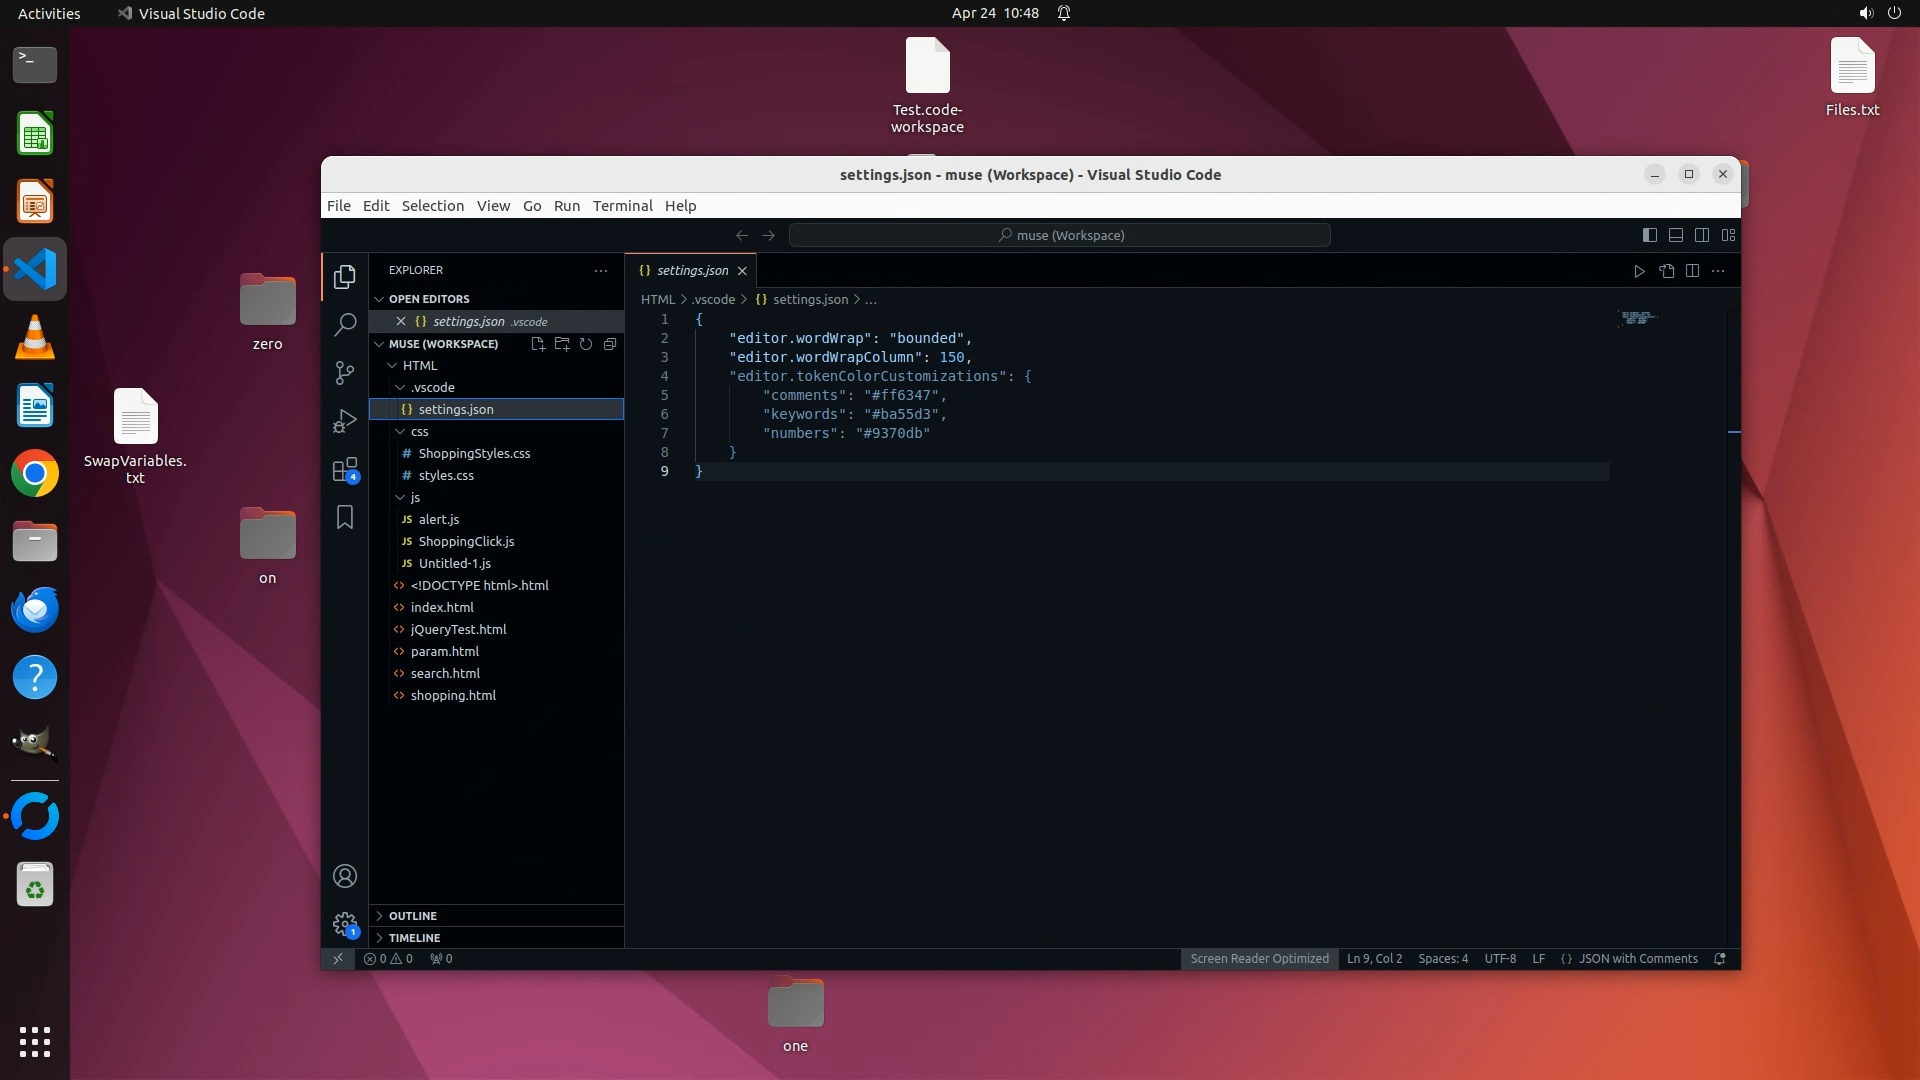Screen dimensions: 1920x1080
Task: Open the Terminal menu
Action: (622, 206)
